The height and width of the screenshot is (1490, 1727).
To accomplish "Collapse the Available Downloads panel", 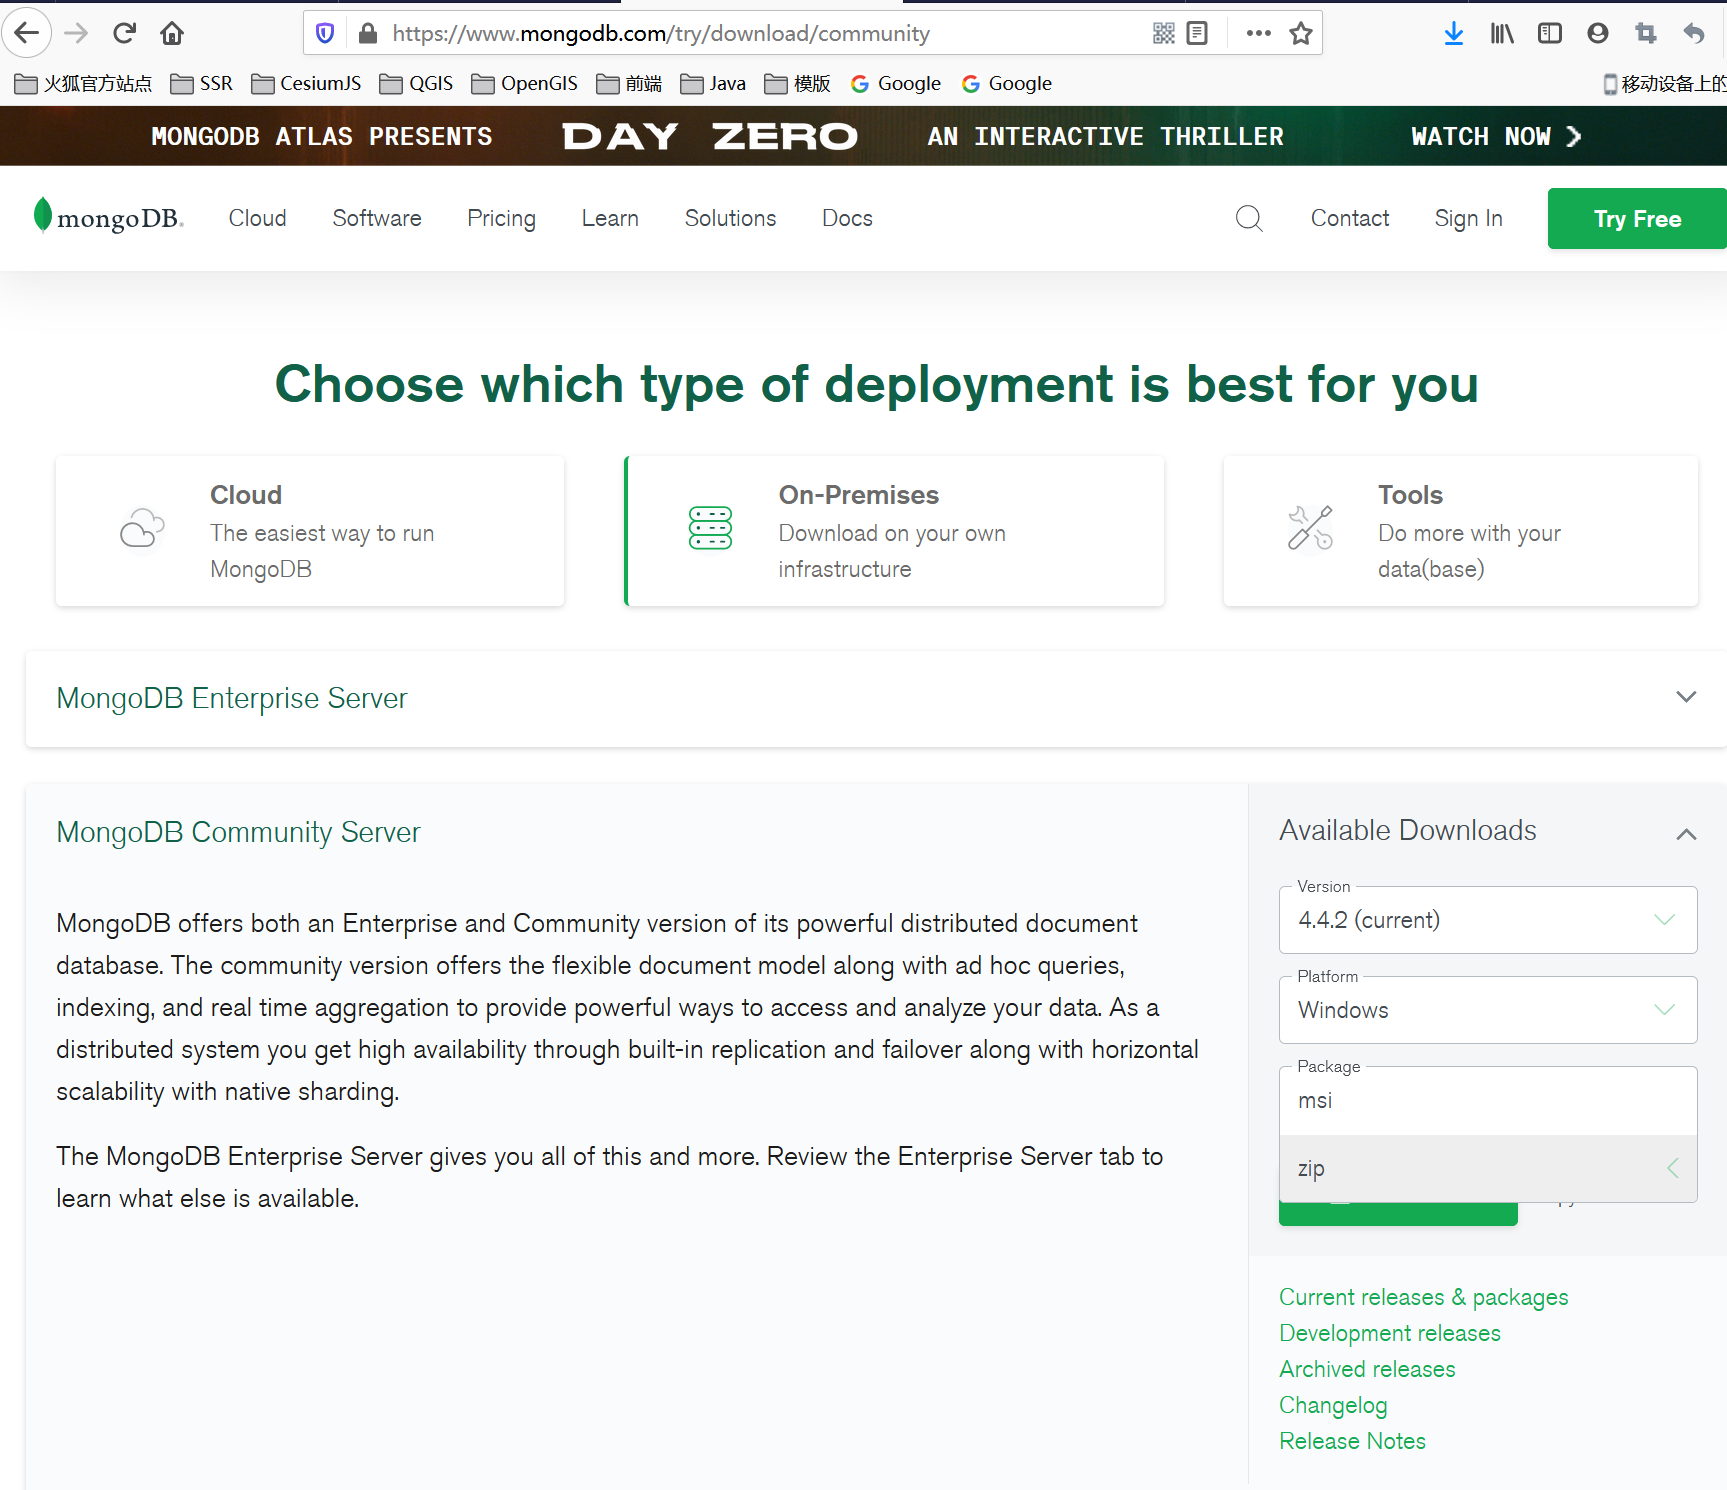I will point(1686,833).
